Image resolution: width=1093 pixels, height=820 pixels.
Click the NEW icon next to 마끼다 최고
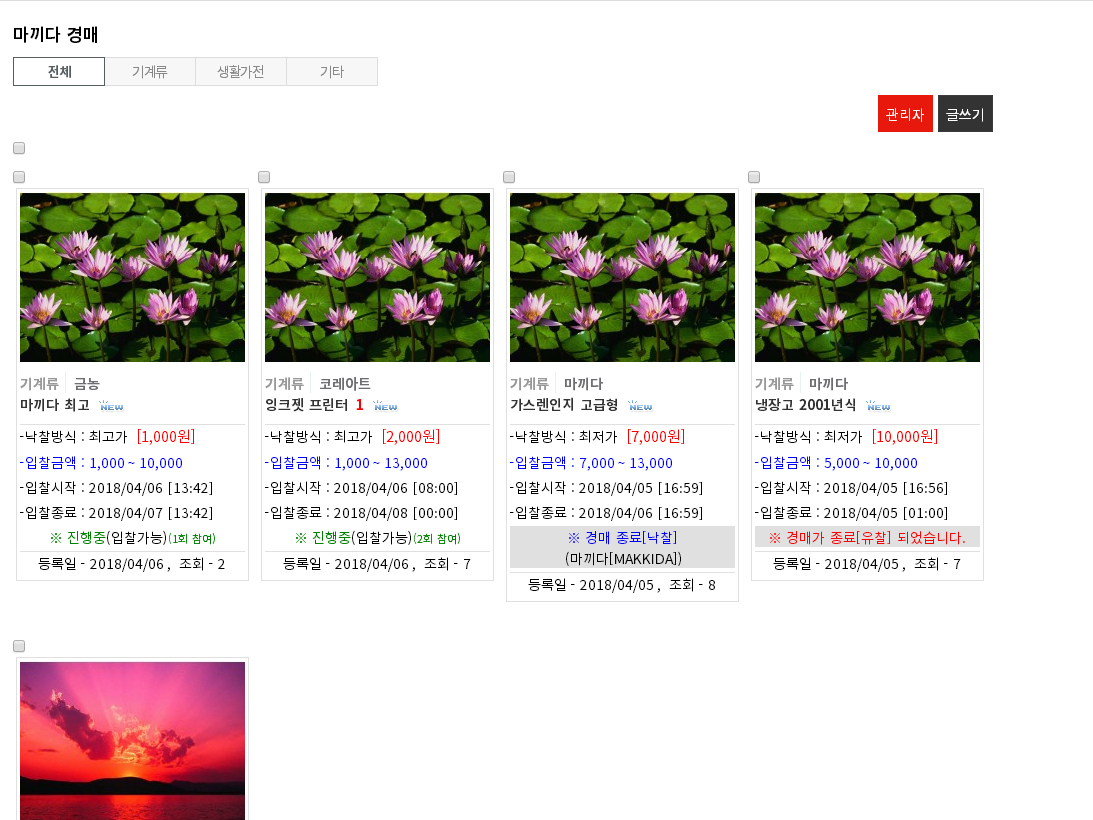(111, 406)
